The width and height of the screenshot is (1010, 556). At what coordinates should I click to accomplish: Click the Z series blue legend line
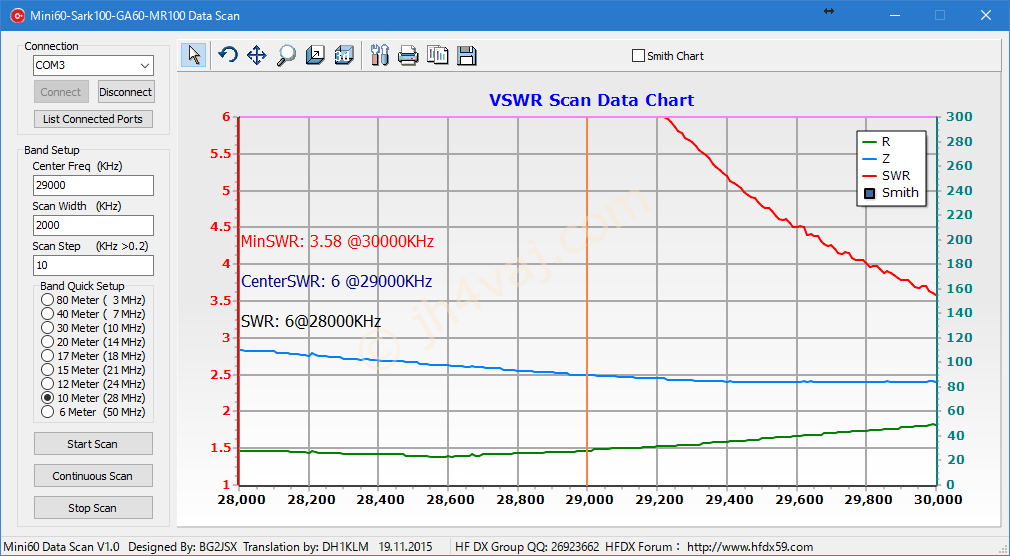click(x=869, y=158)
